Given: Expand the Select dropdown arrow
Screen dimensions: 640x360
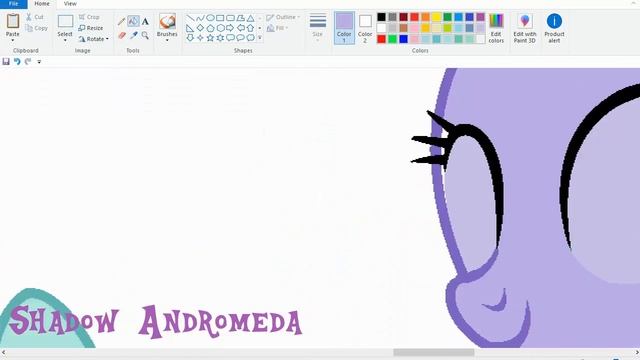Looking at the screenshot, I should pyautogui.click(x=65, y=40).
